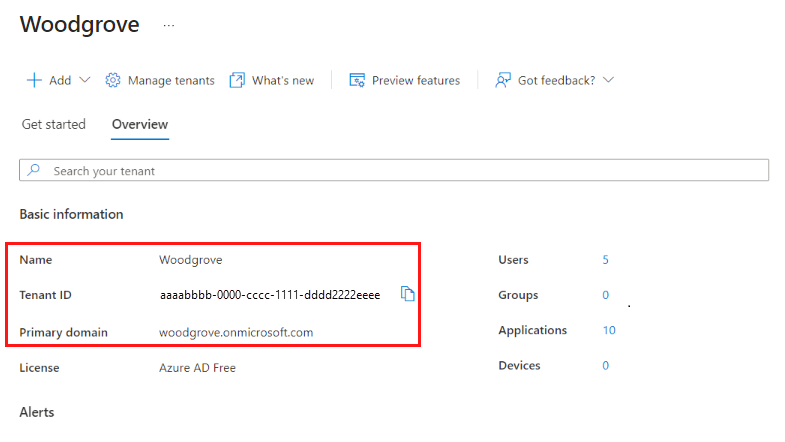Switch to the Get started tab
Screen dimensions: 785x442
coord(53,125)
